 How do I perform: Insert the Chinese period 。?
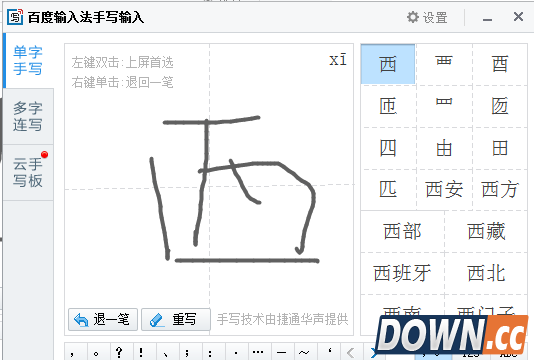click(98, 352)
